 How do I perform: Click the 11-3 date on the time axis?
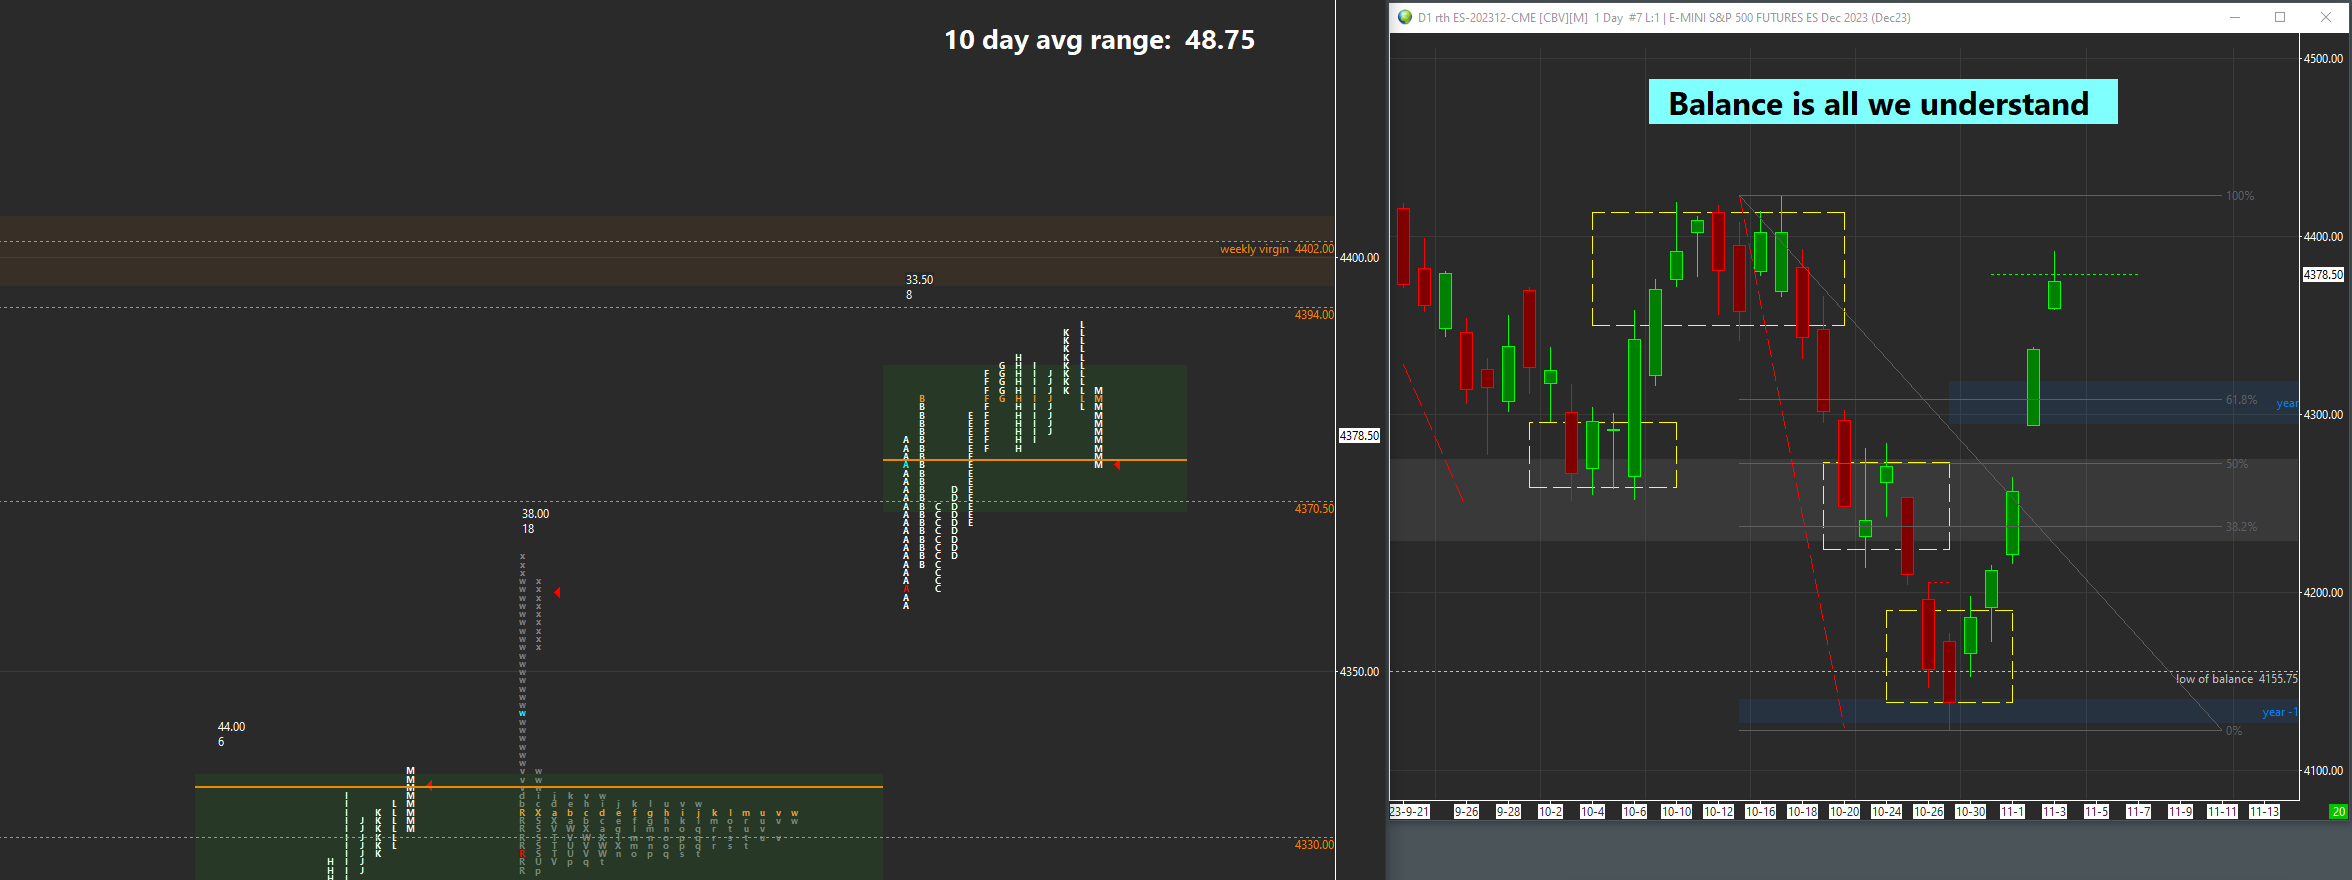point(2054,812)
